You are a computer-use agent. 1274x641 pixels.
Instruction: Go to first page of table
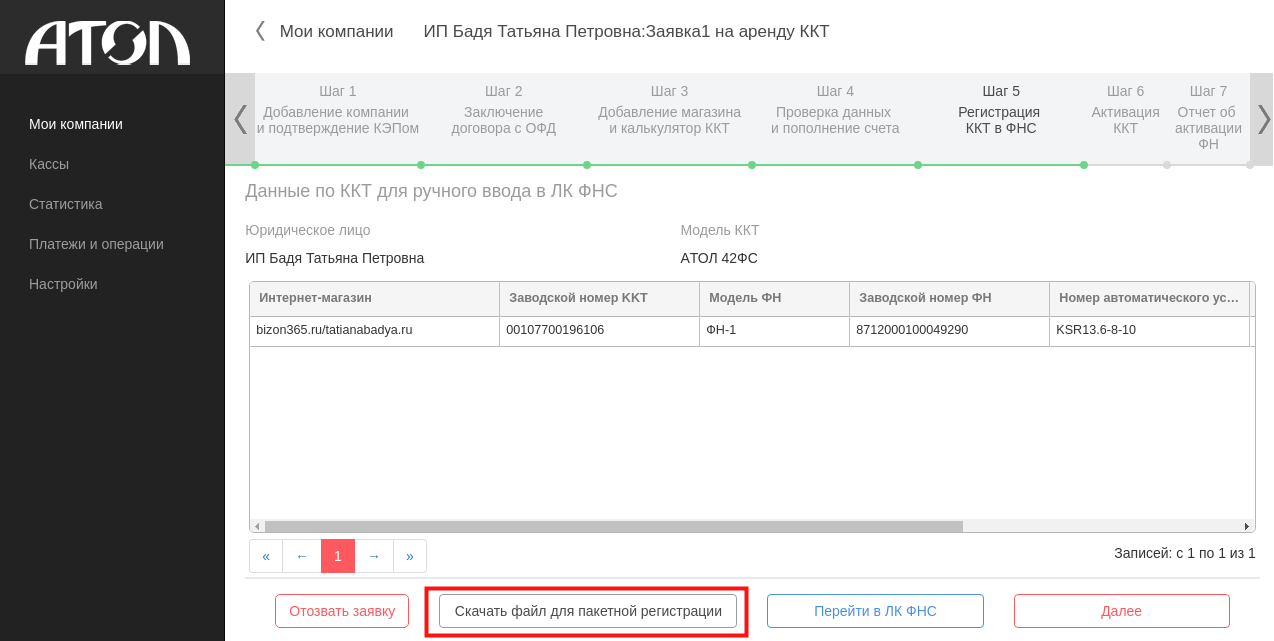click(x=266, y=556)
